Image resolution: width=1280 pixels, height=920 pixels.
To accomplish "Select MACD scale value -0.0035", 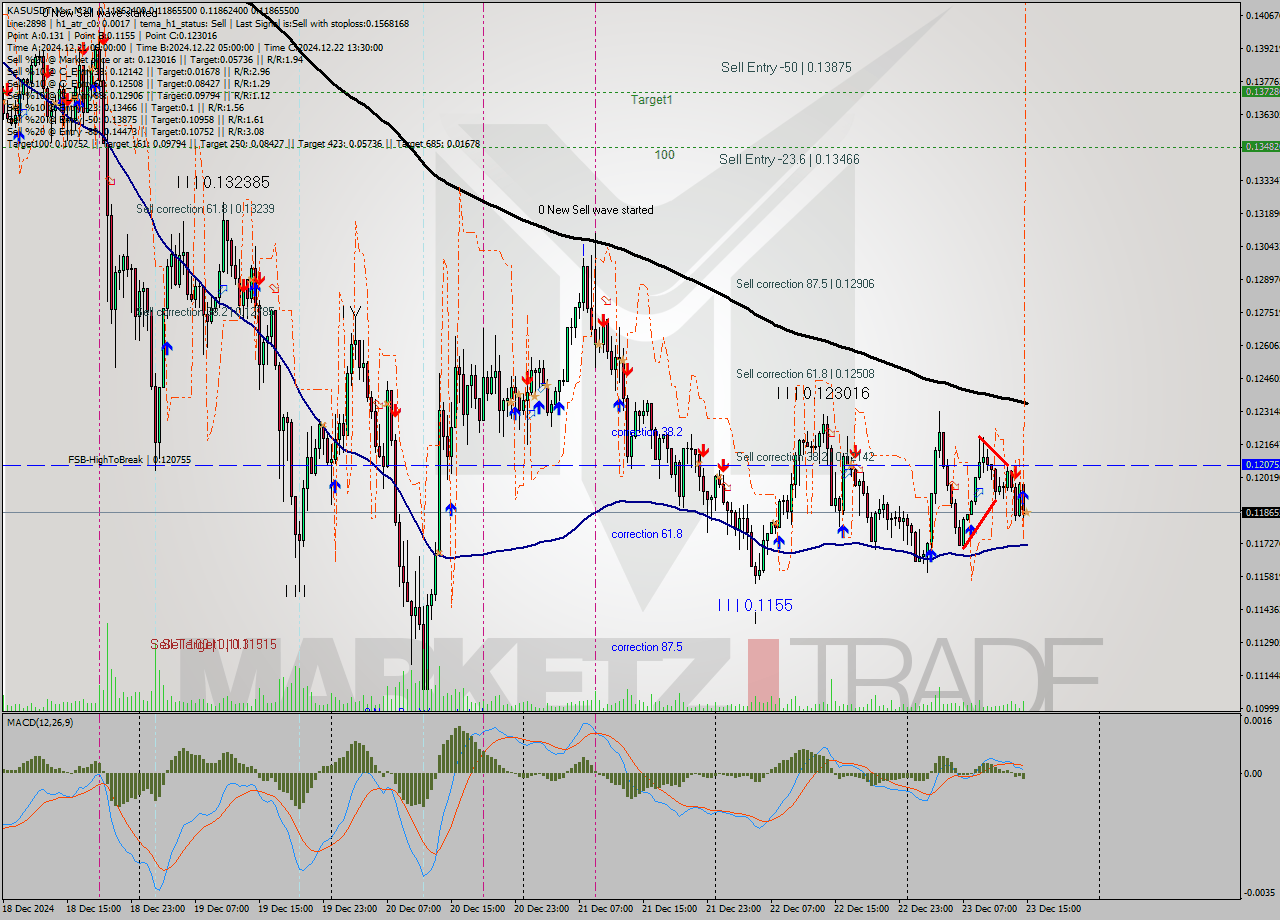I will [1261, 892].
